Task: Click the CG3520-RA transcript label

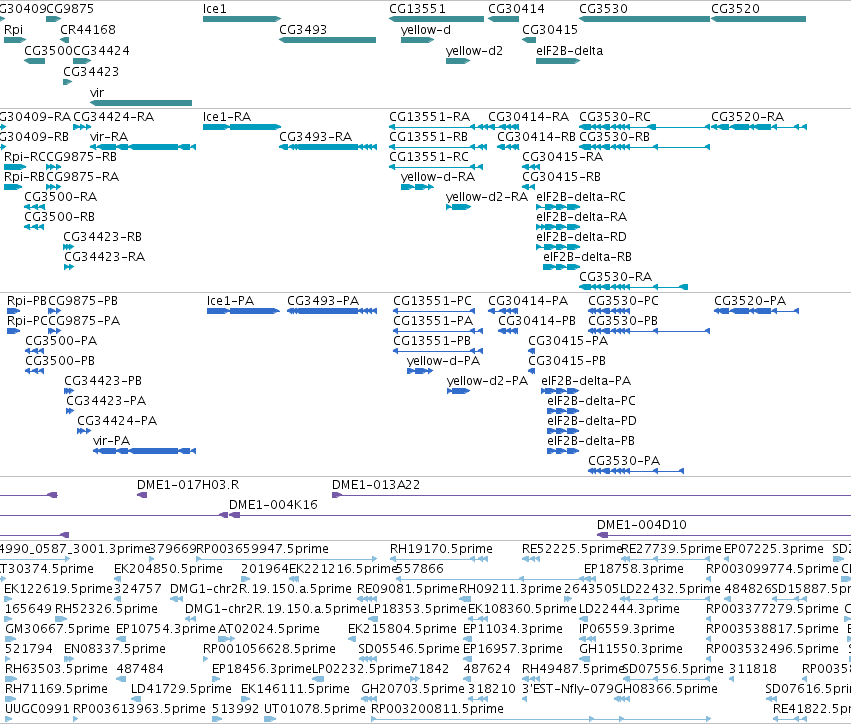Action: click(747, 117)
